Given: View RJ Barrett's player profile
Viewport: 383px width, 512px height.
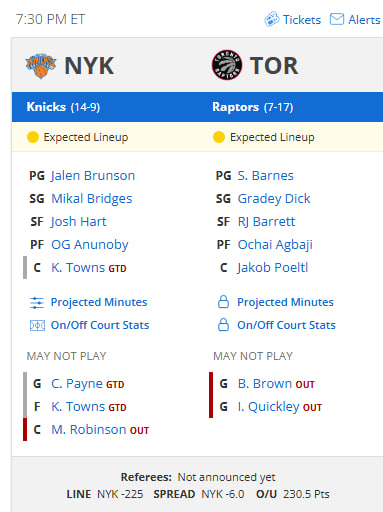Looking at the screenshot, I should pyautogui.click(x=266, y=222).
